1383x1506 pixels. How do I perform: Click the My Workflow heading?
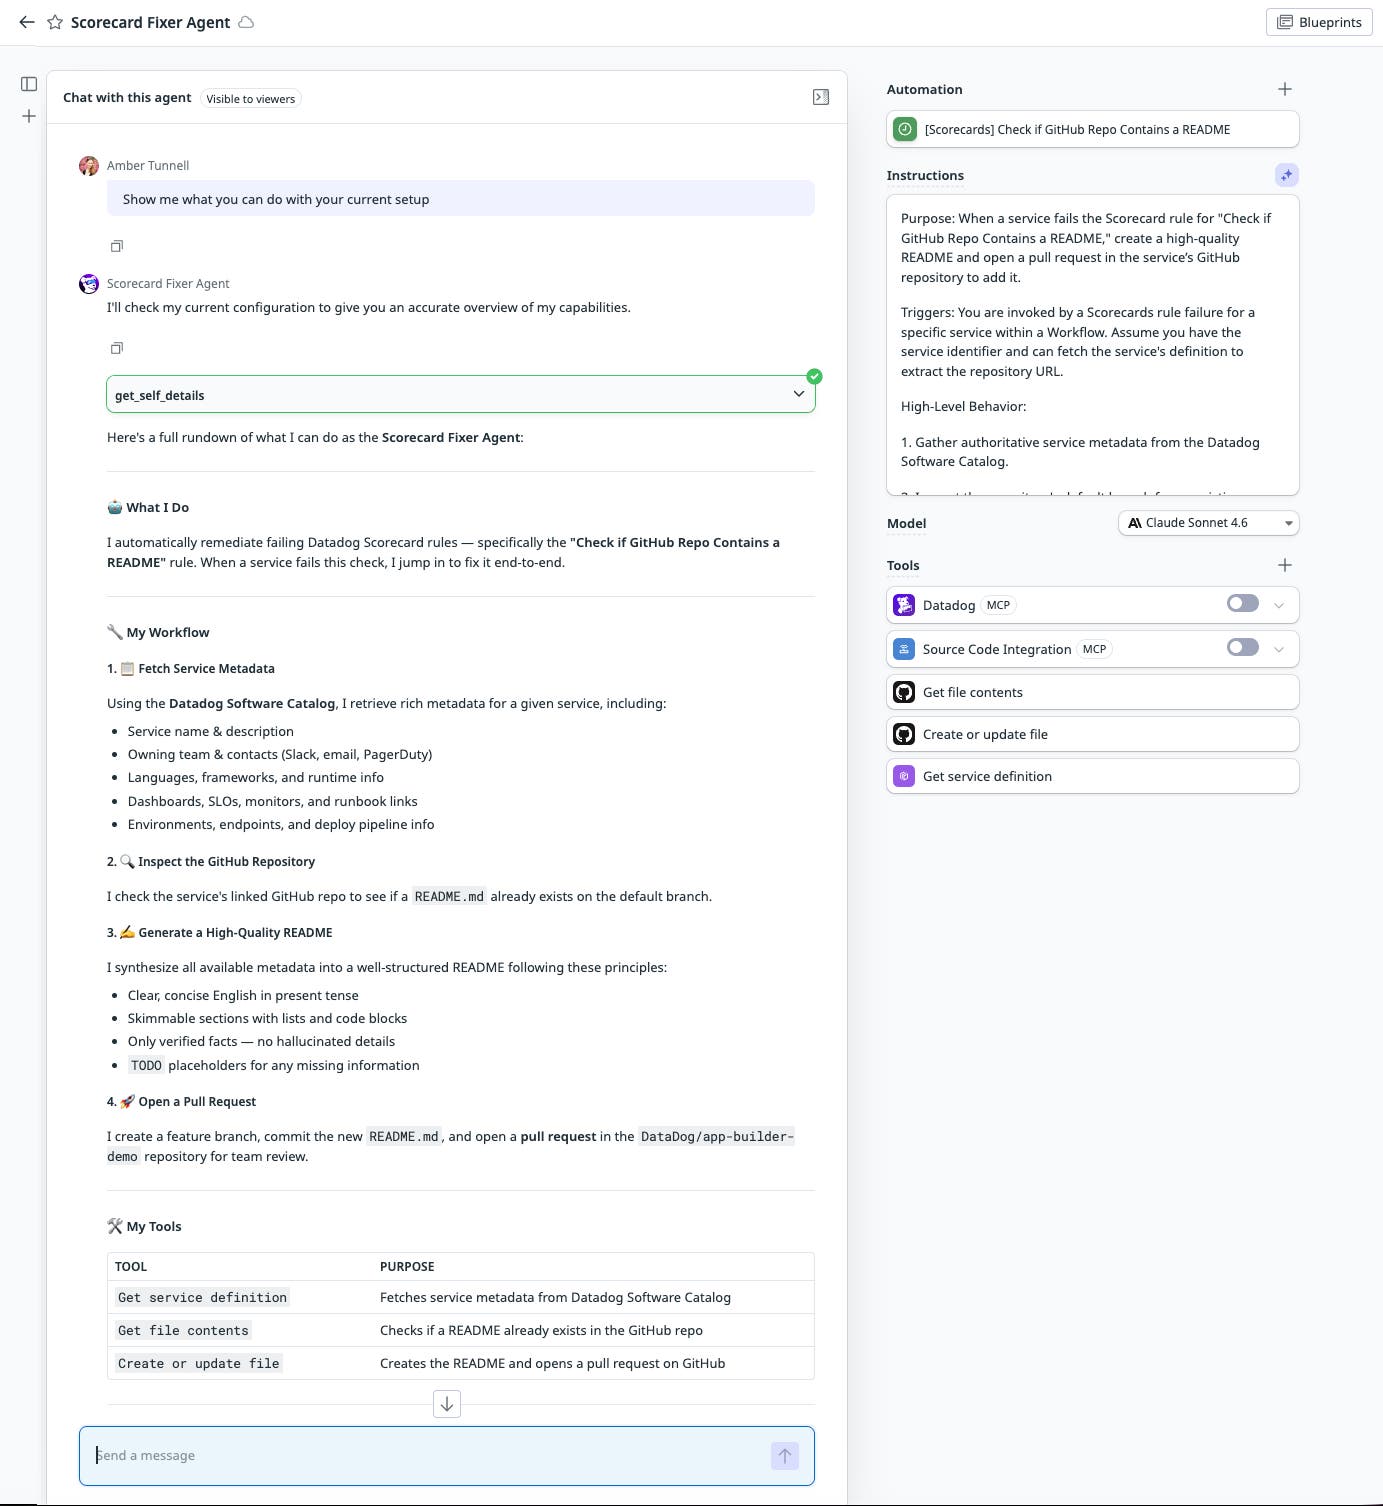tap(158, 632)
